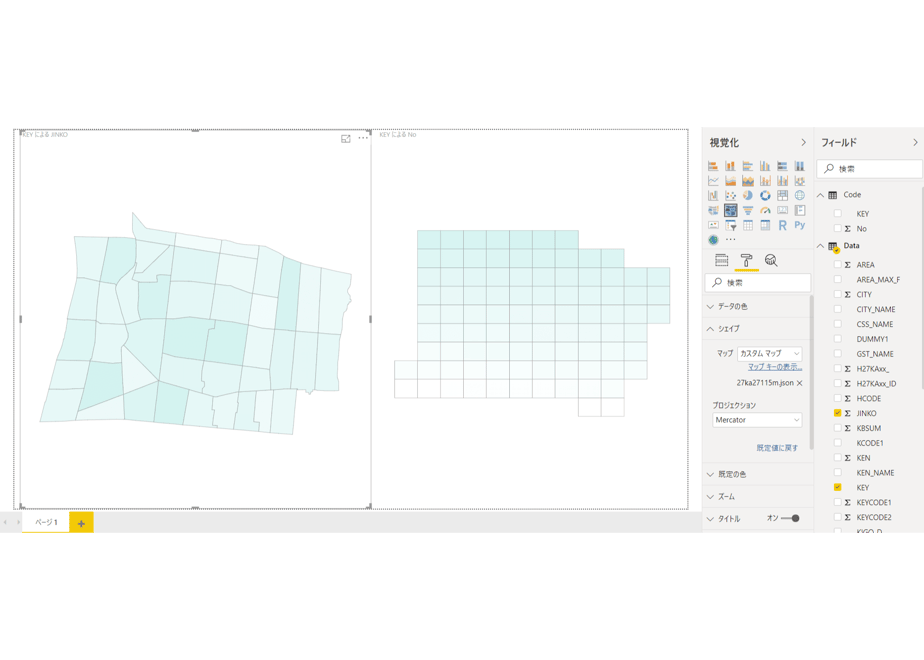Select the ArcGIS Maps visual
Image resolution: width=924 pixels, height=660 pixels.
[x=713, y=240]
